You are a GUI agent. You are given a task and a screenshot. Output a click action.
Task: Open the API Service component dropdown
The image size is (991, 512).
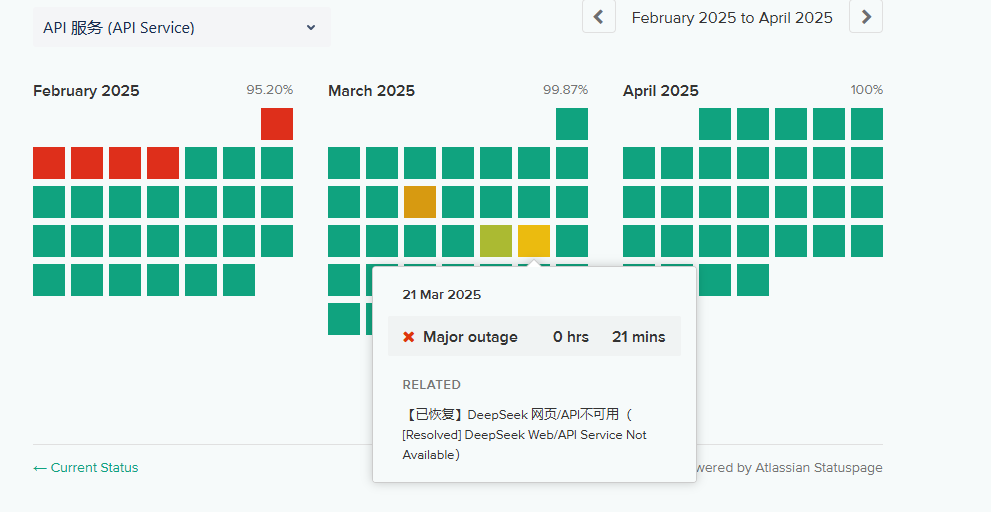tap(181, 27)
